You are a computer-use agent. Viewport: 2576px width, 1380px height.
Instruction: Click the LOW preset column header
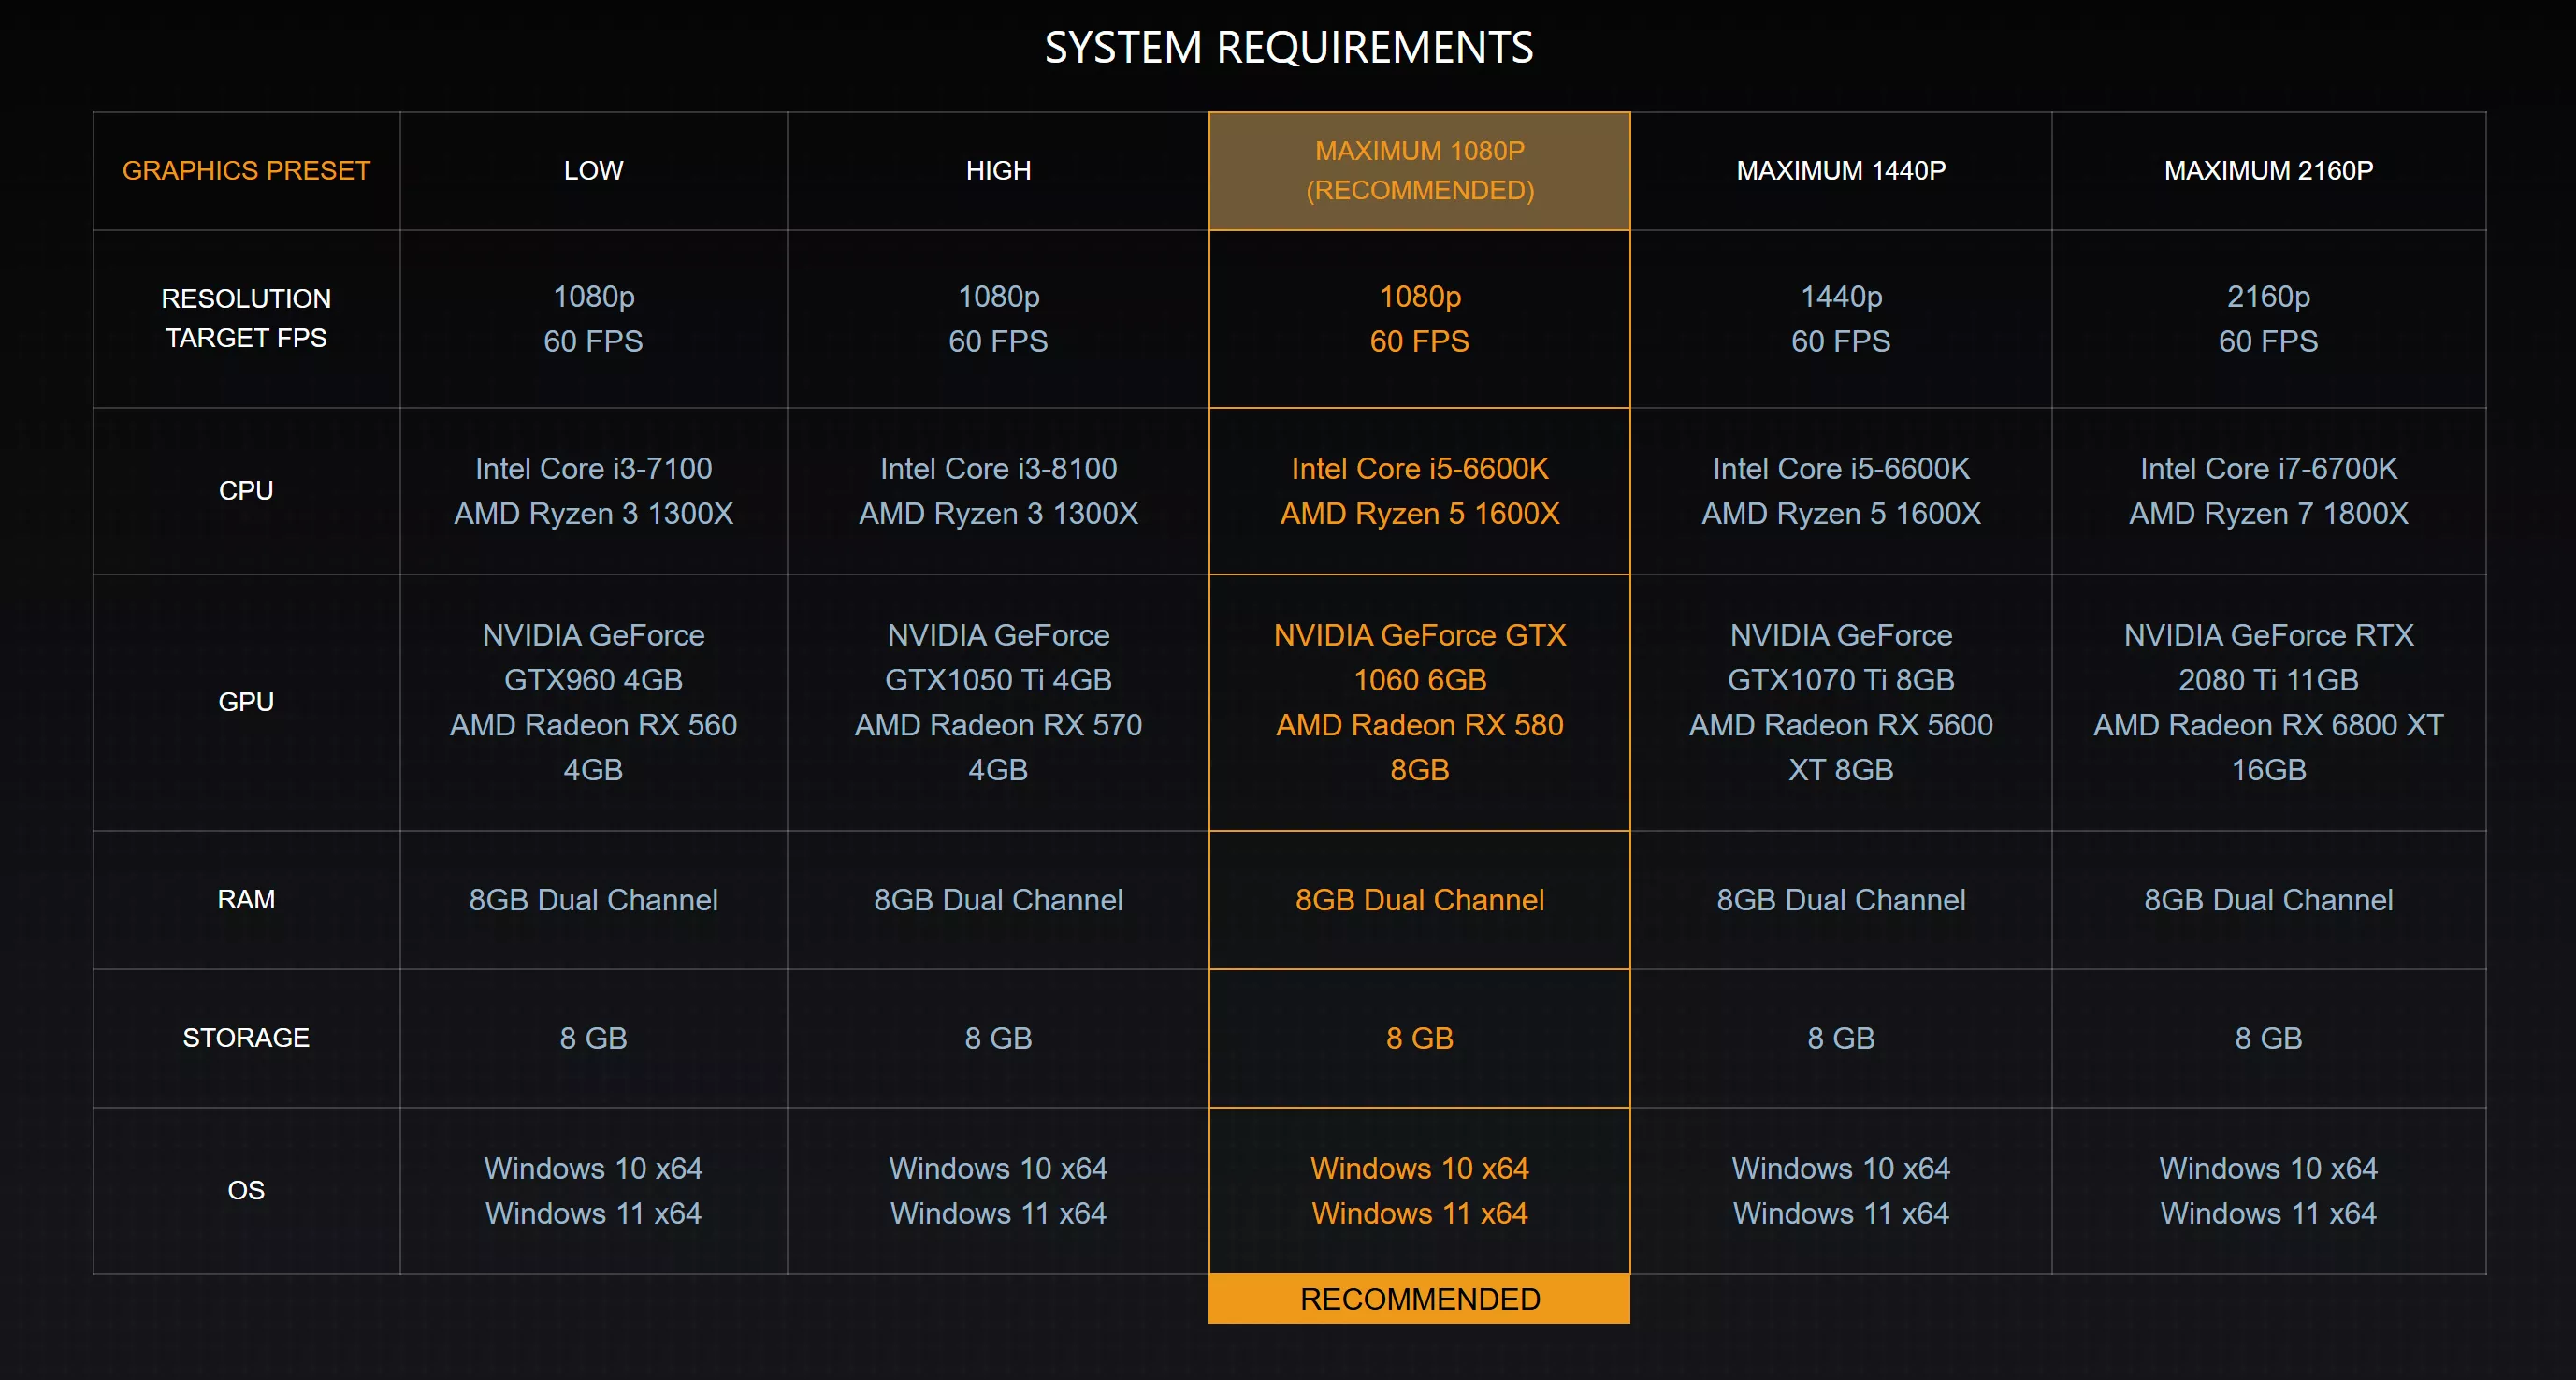[593, 170]
